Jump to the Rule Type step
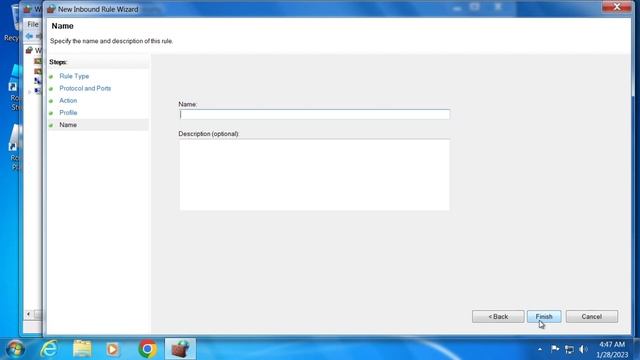This screenshot has width=640, height=360. click(74, 76)
